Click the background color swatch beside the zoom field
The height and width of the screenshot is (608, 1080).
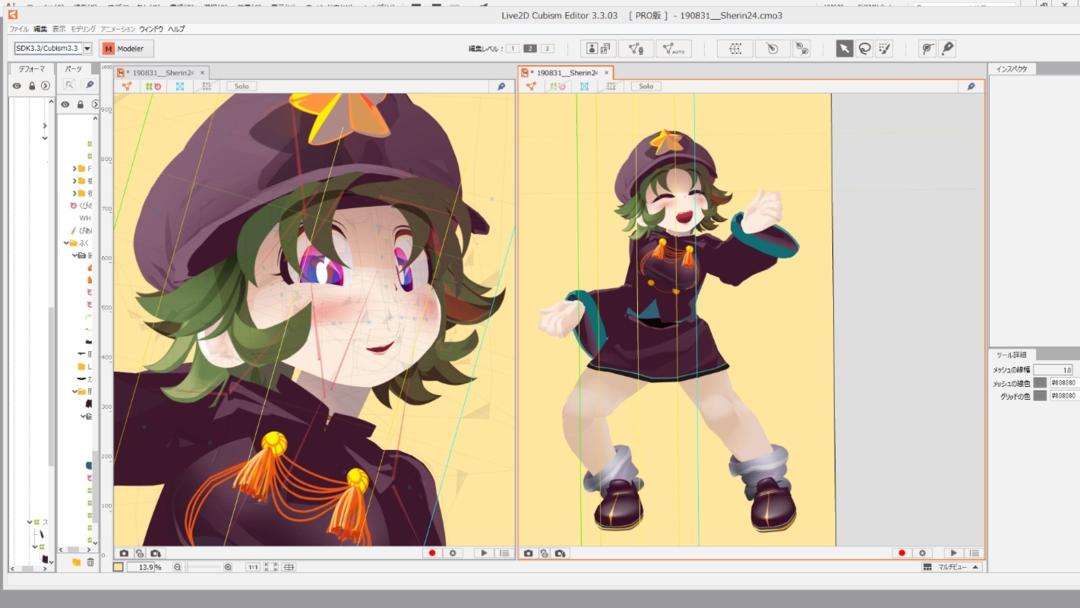coord(118,567)
